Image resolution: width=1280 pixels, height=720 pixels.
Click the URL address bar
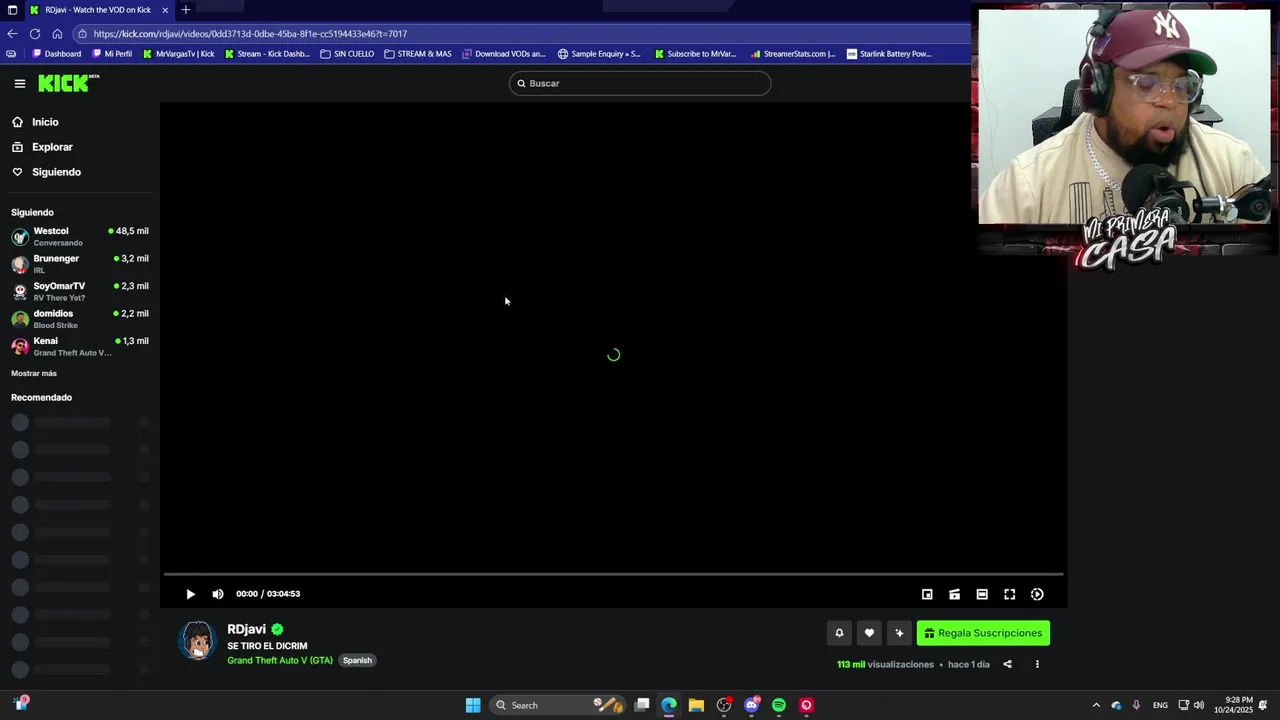click(520, 33)
